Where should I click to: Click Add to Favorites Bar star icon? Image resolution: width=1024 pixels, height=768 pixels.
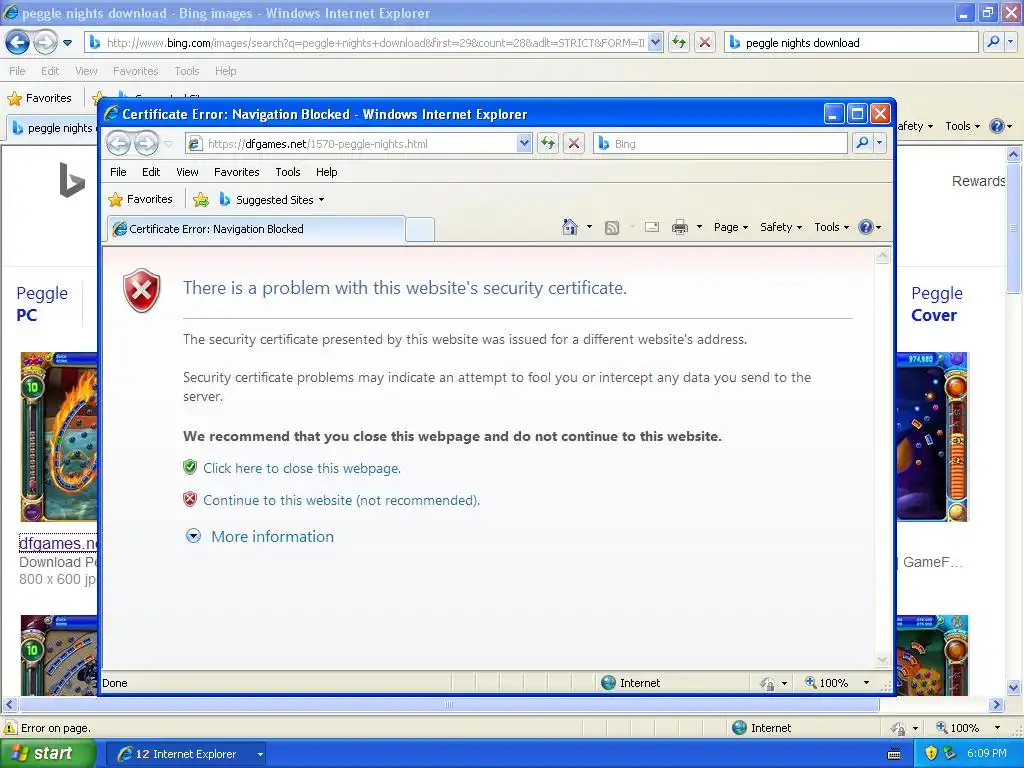[201, 199]
